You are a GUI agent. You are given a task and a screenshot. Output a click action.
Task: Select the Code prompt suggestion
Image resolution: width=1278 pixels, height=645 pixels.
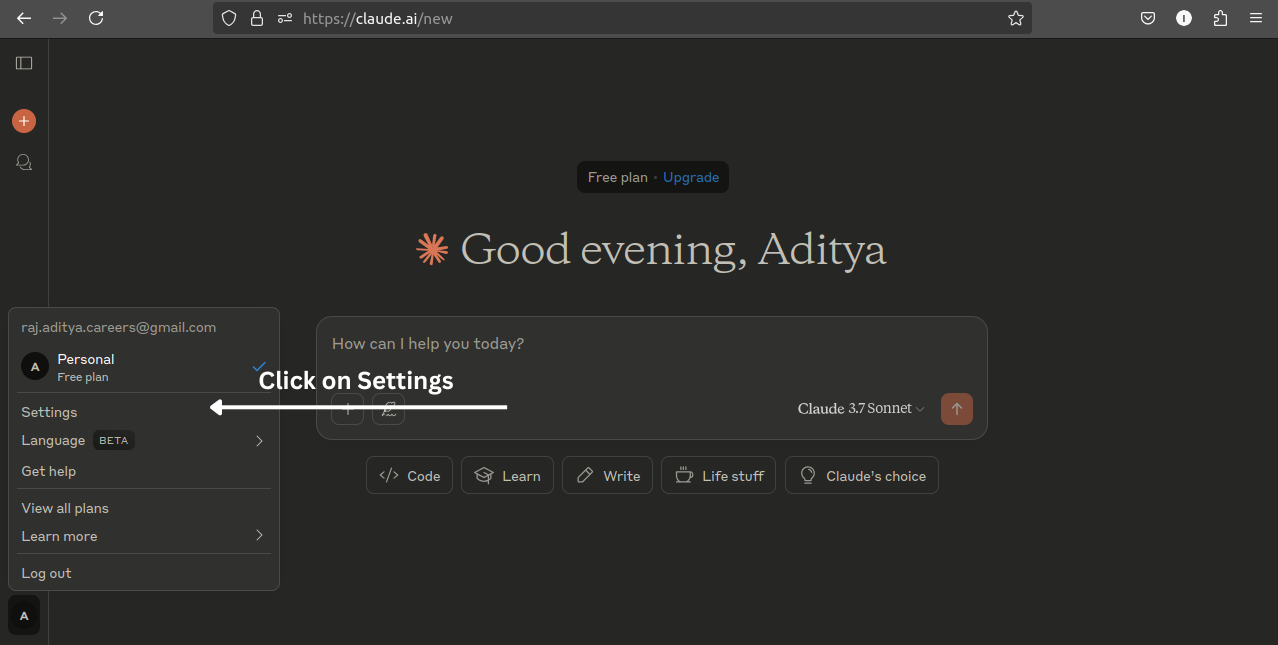(x=409, y=475)
